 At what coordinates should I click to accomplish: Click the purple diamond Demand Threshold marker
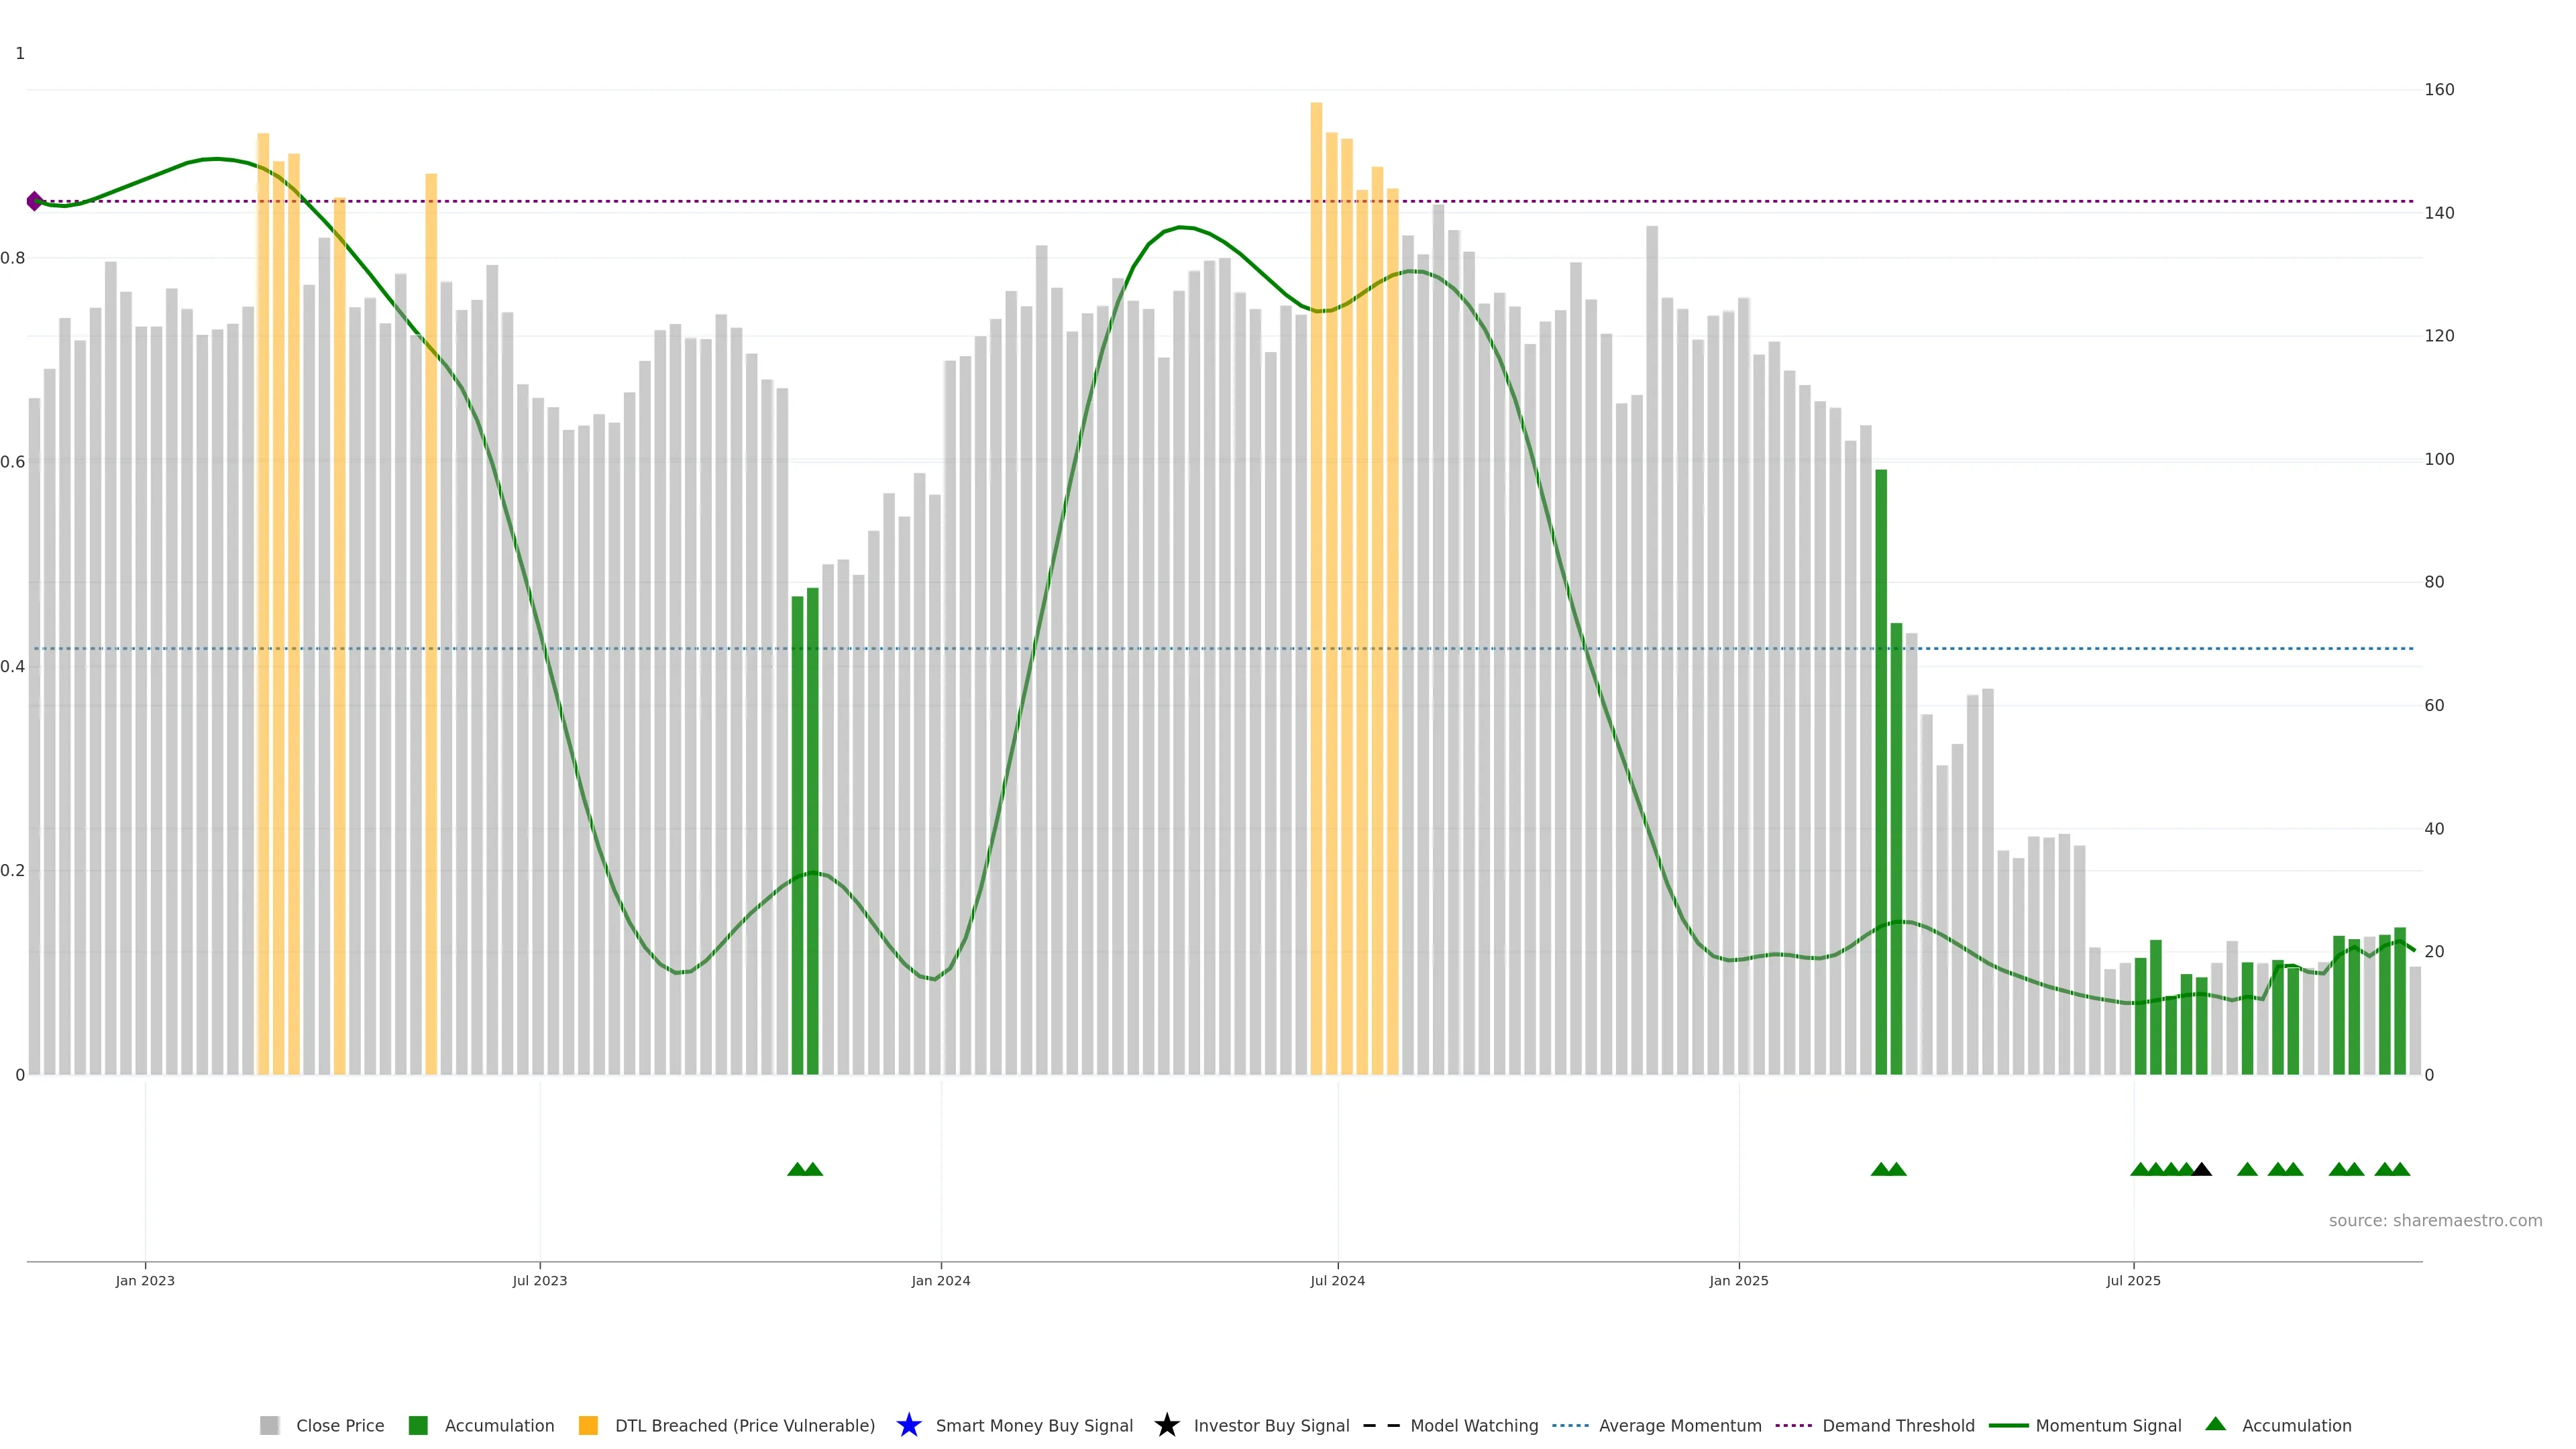(34, 201)
